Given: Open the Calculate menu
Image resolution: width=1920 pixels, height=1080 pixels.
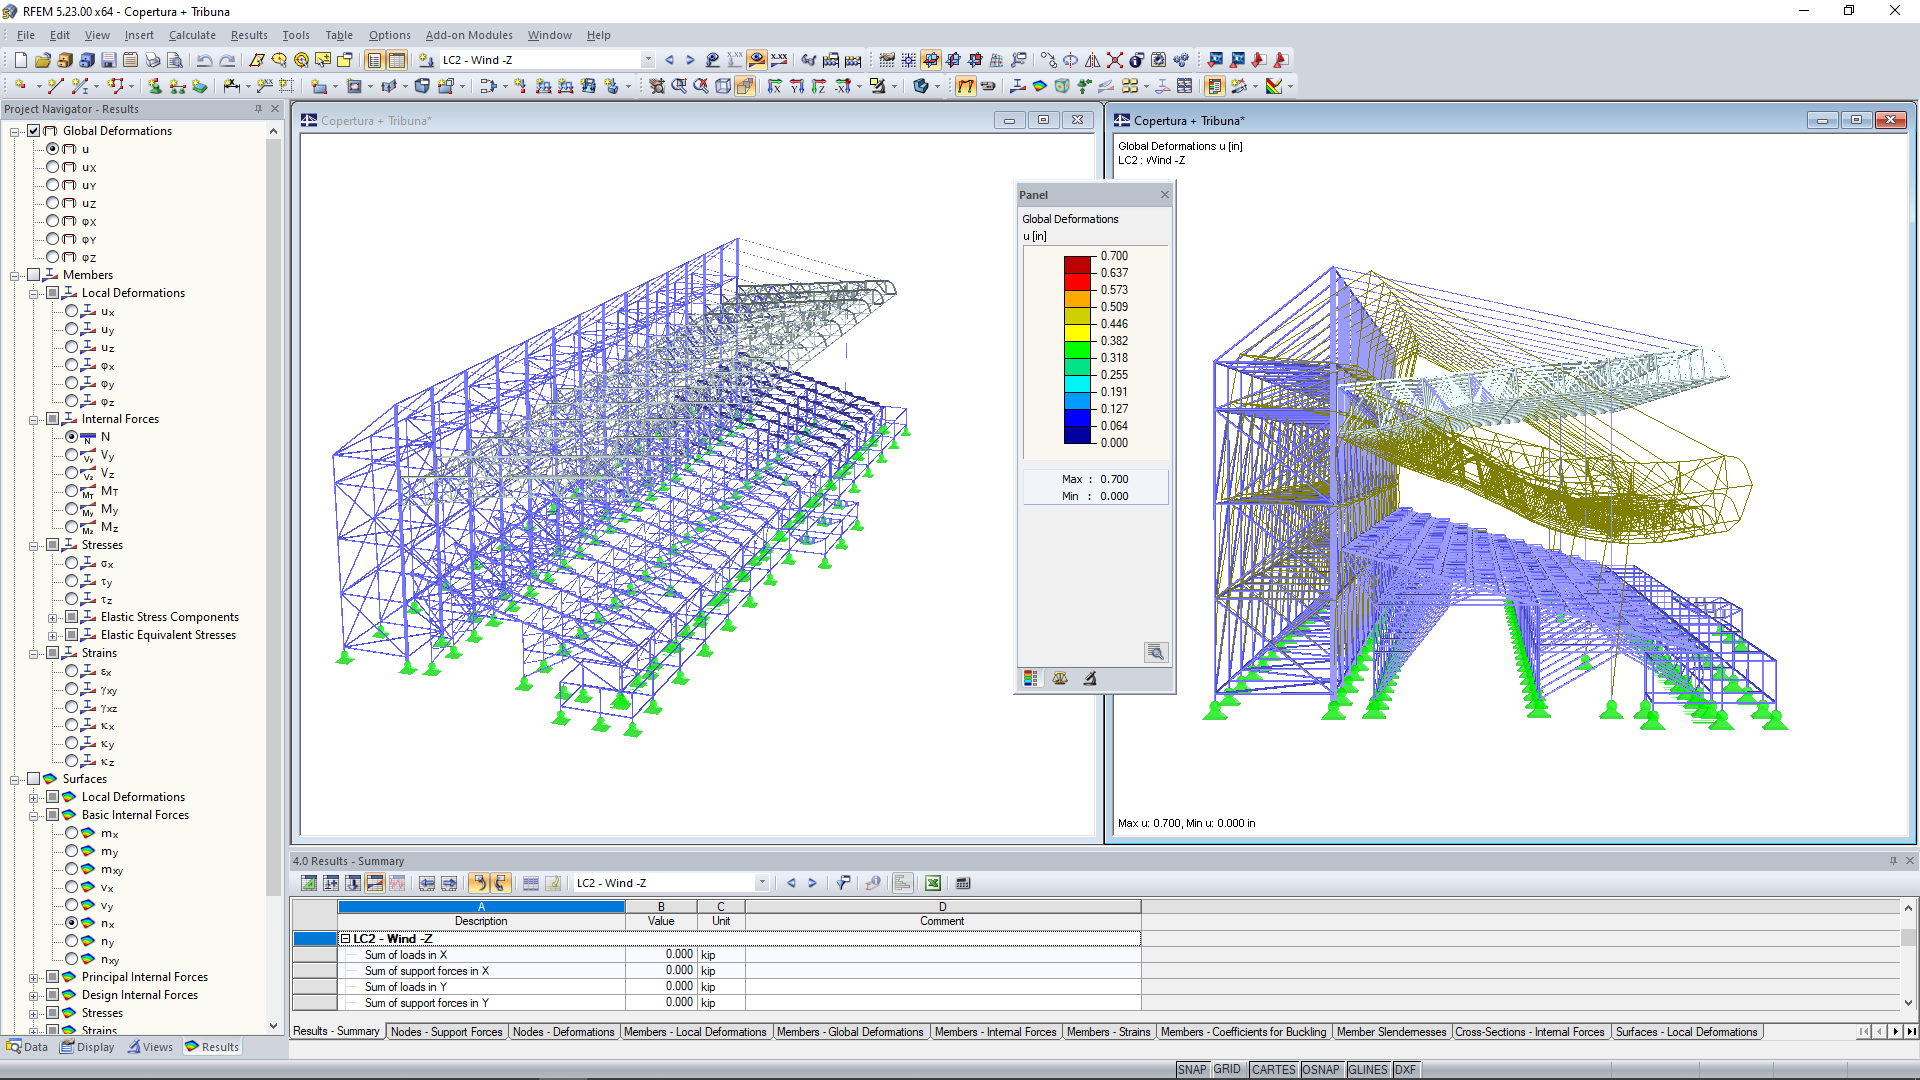Looking at the screenshot, I should coord(190,36).
